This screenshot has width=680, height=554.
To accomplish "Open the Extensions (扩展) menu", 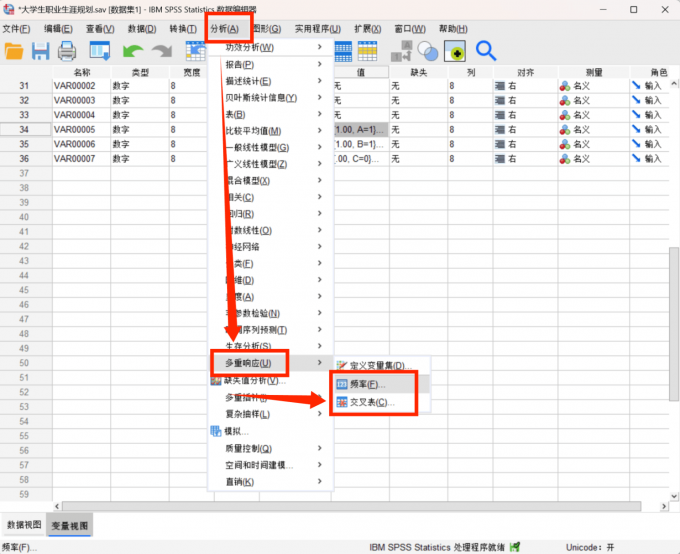I will [368, 29].
